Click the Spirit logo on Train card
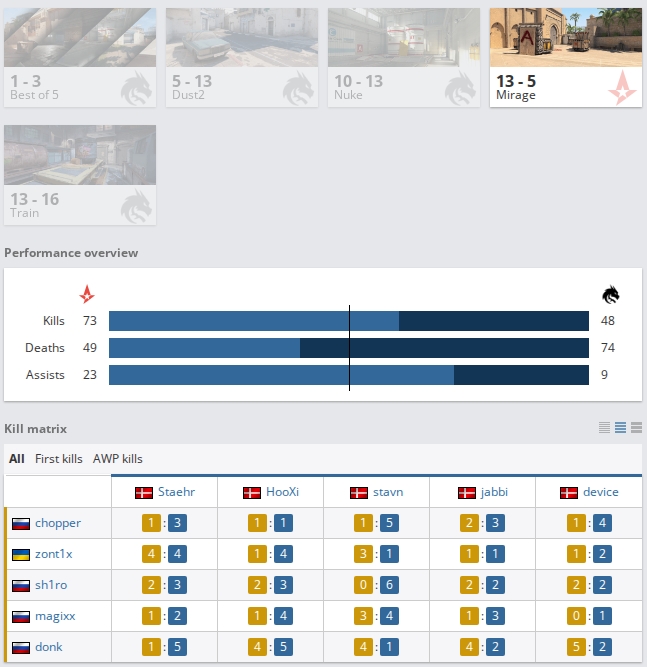Image resolution: width=647 pixels, height=667 pixels. click(x=136, y=206)
